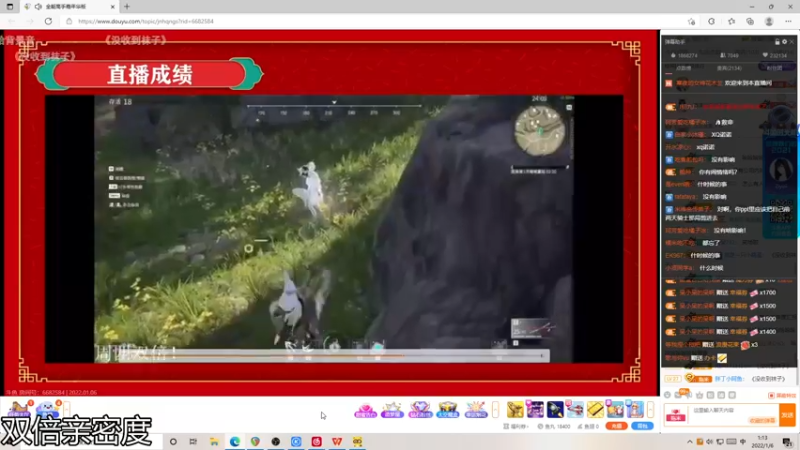Open first activity icon below the player
The width and height of the screenshot is (800, 450).
click(19, 409)
